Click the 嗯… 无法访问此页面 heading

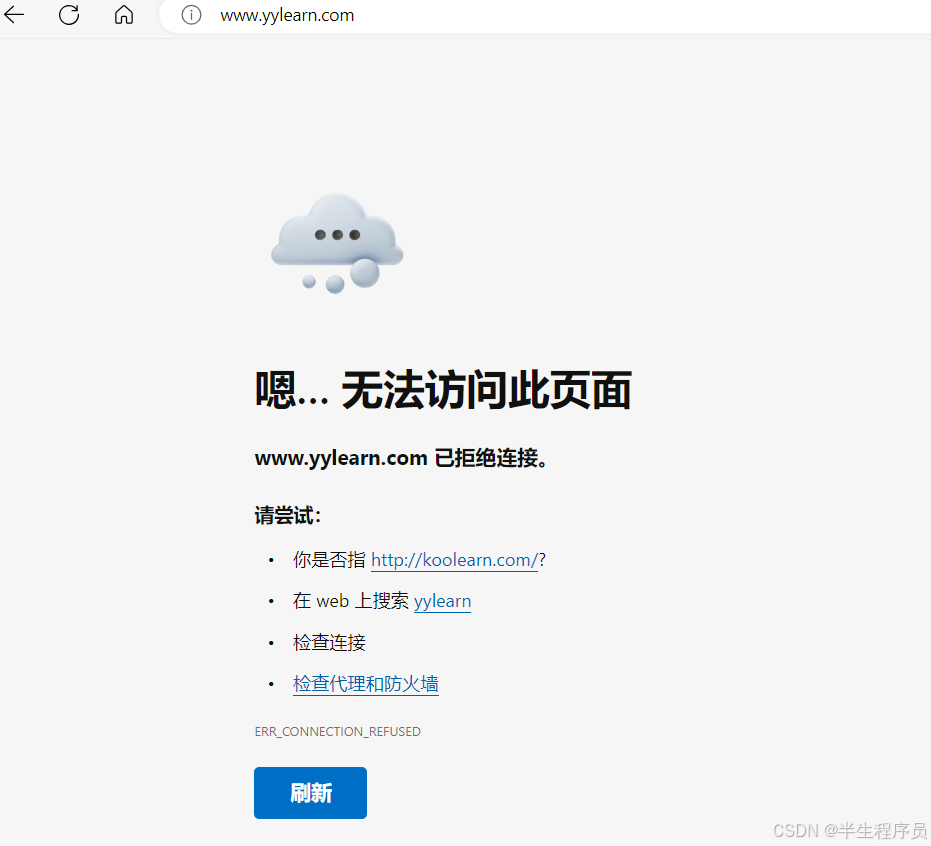[443, 390]
